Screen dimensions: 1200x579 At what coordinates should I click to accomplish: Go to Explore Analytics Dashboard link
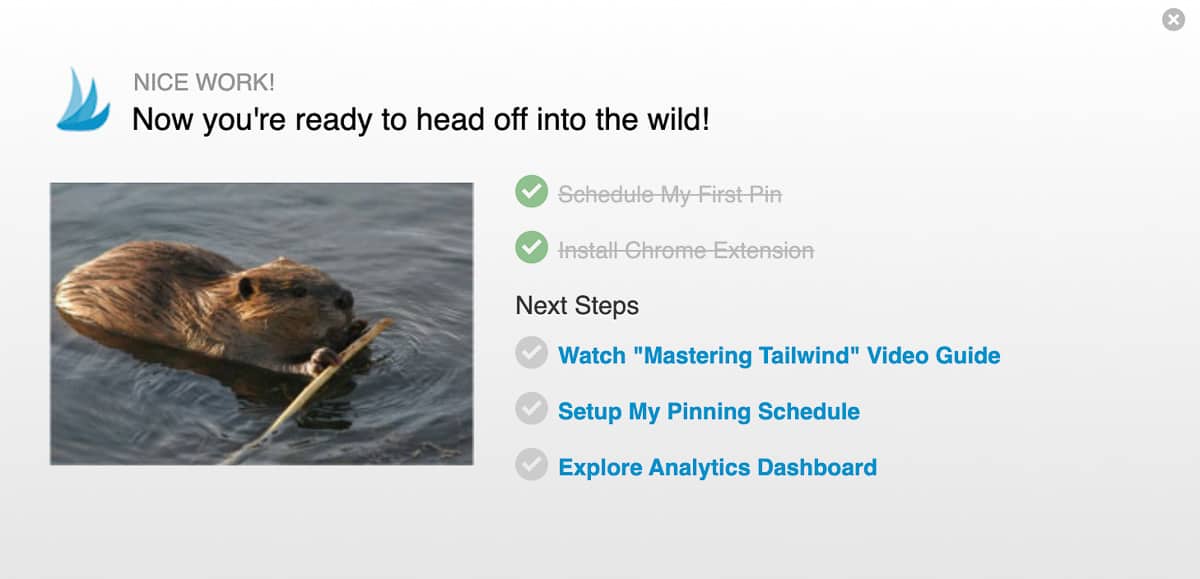tap(717, 467)
